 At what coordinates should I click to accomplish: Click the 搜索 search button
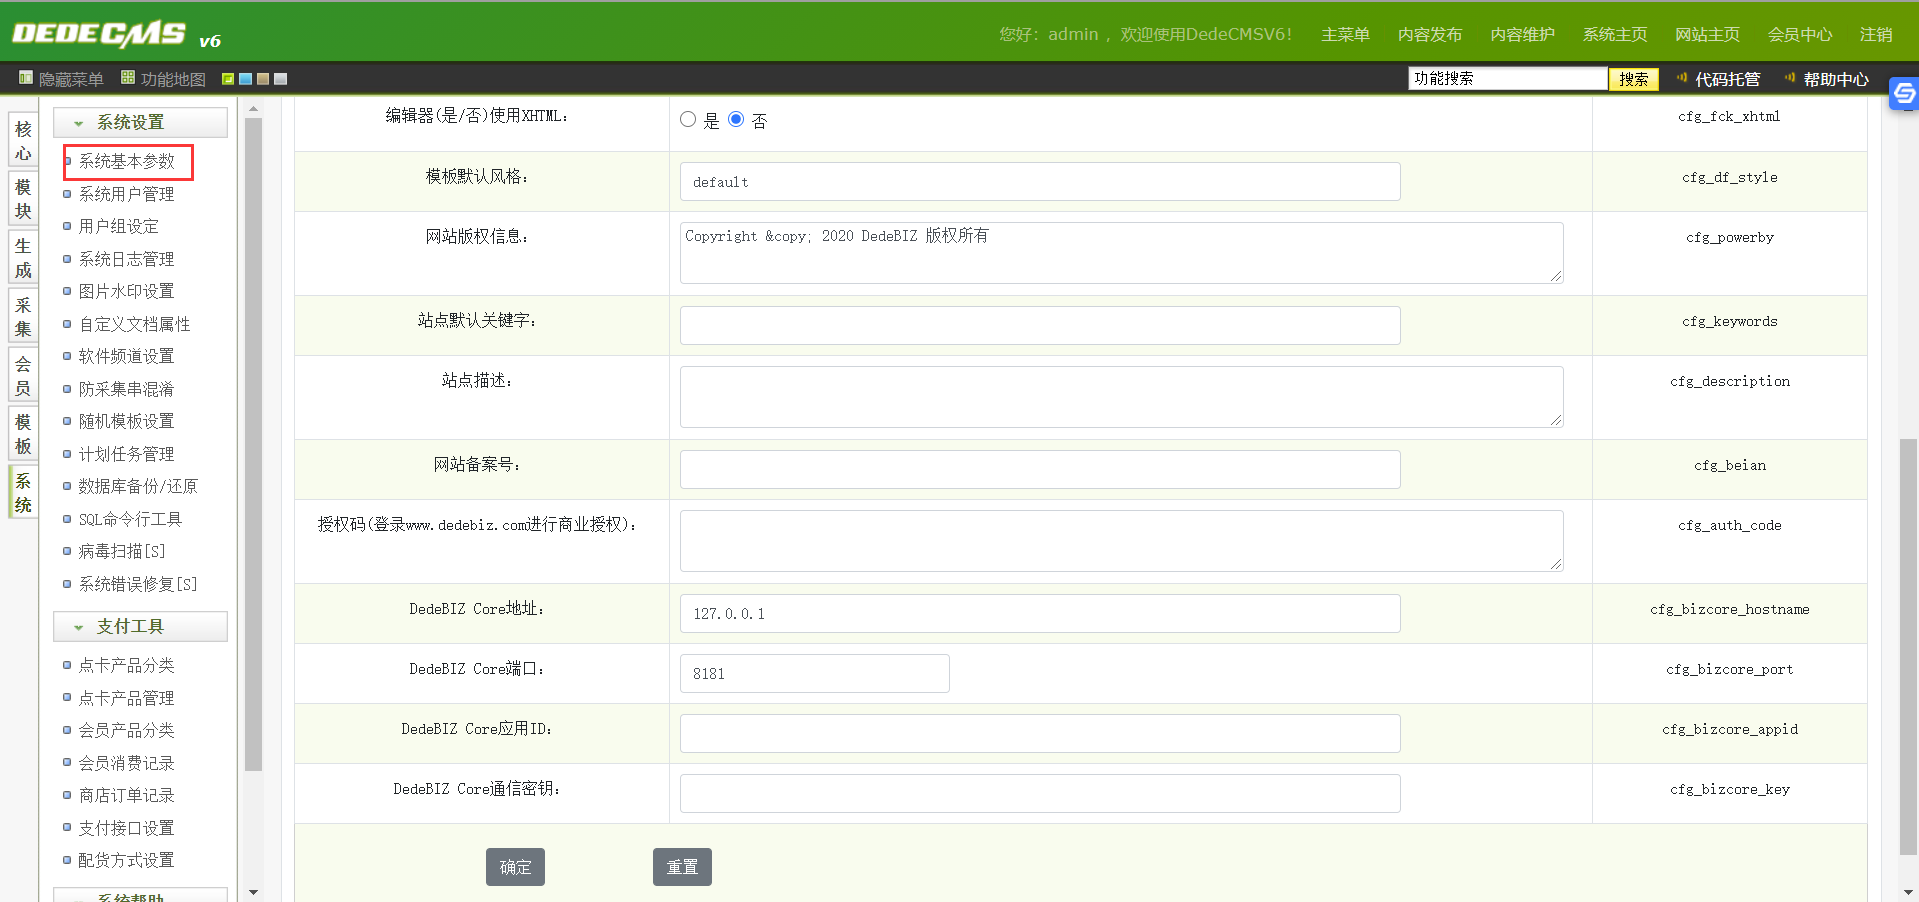pyautogui.click(x=1634, y=79)
